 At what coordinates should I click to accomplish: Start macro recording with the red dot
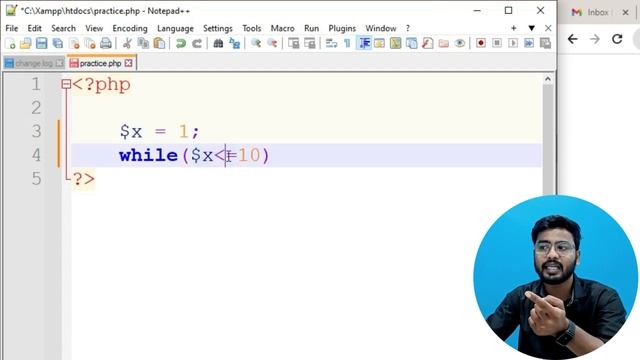(481, 43)
